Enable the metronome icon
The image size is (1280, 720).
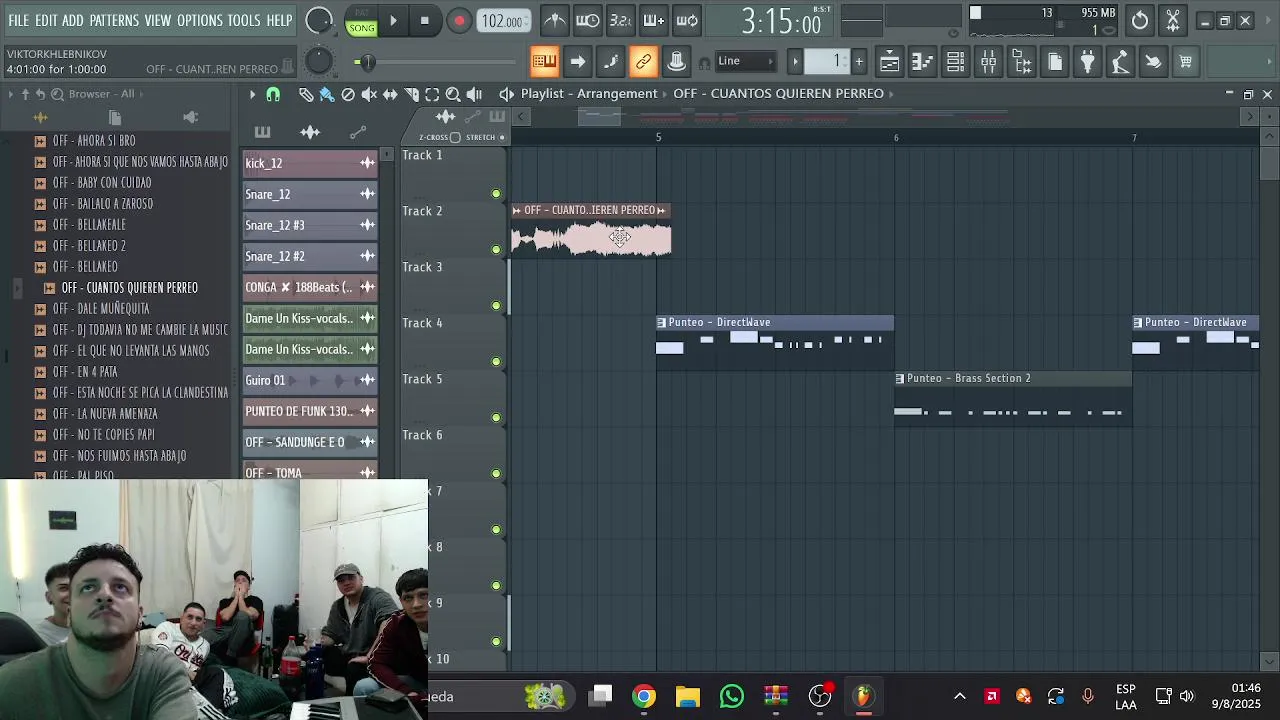555,20
